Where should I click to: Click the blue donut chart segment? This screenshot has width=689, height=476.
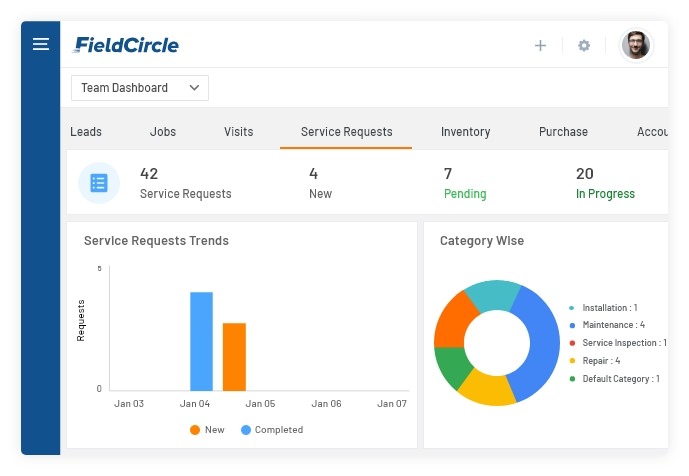click(x=543, y=341)
